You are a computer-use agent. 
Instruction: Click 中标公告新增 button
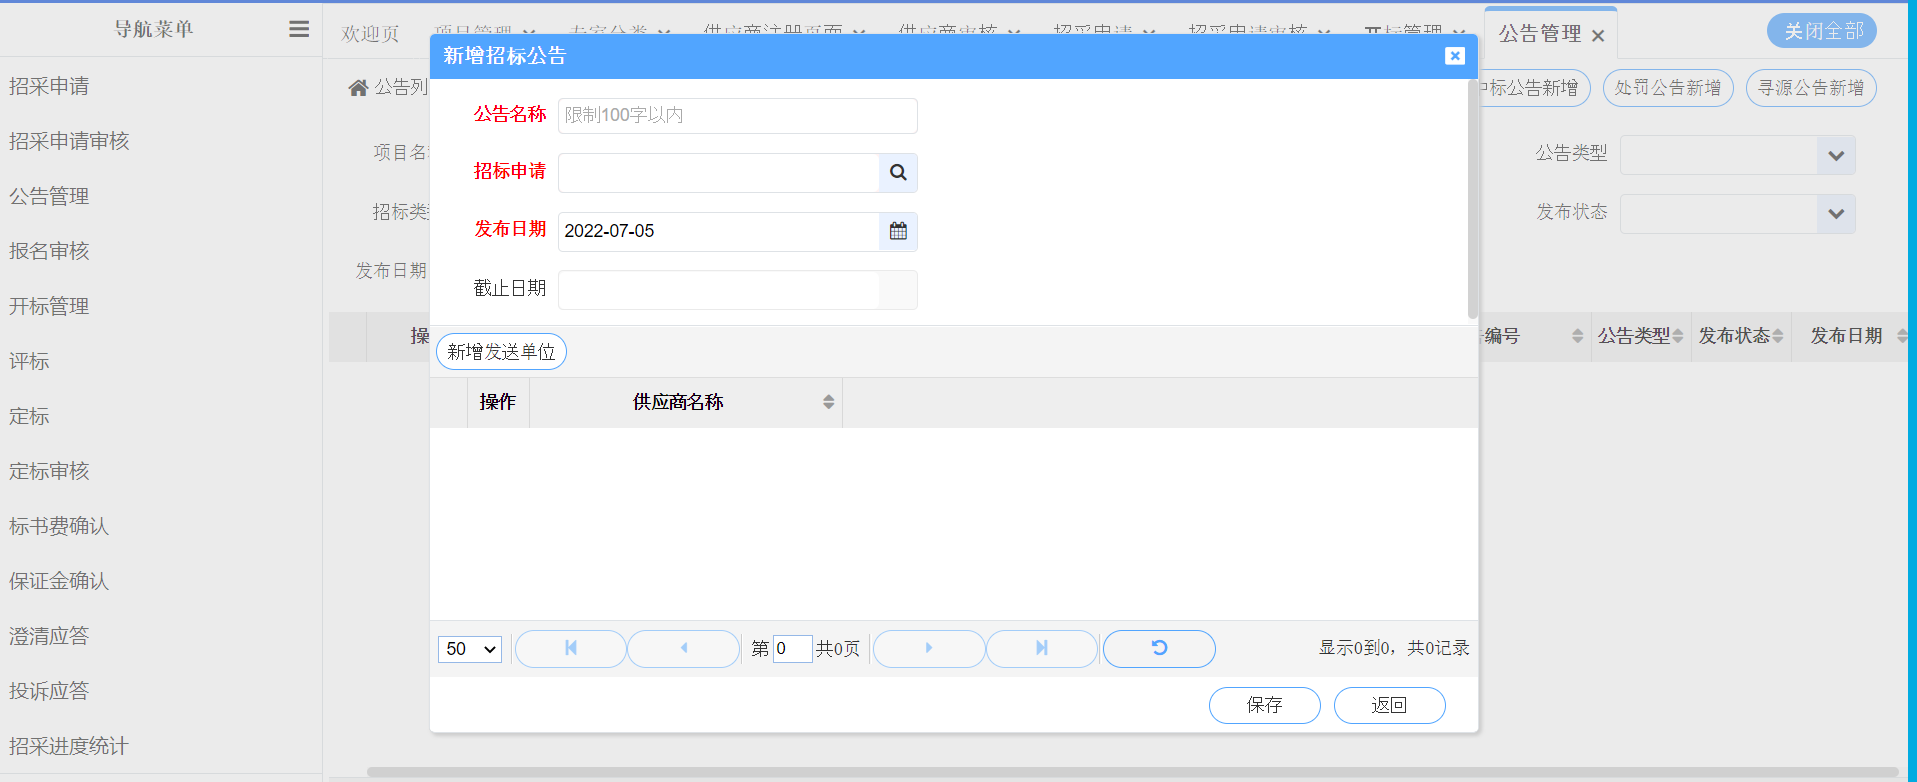click(x=1533, y=88)
